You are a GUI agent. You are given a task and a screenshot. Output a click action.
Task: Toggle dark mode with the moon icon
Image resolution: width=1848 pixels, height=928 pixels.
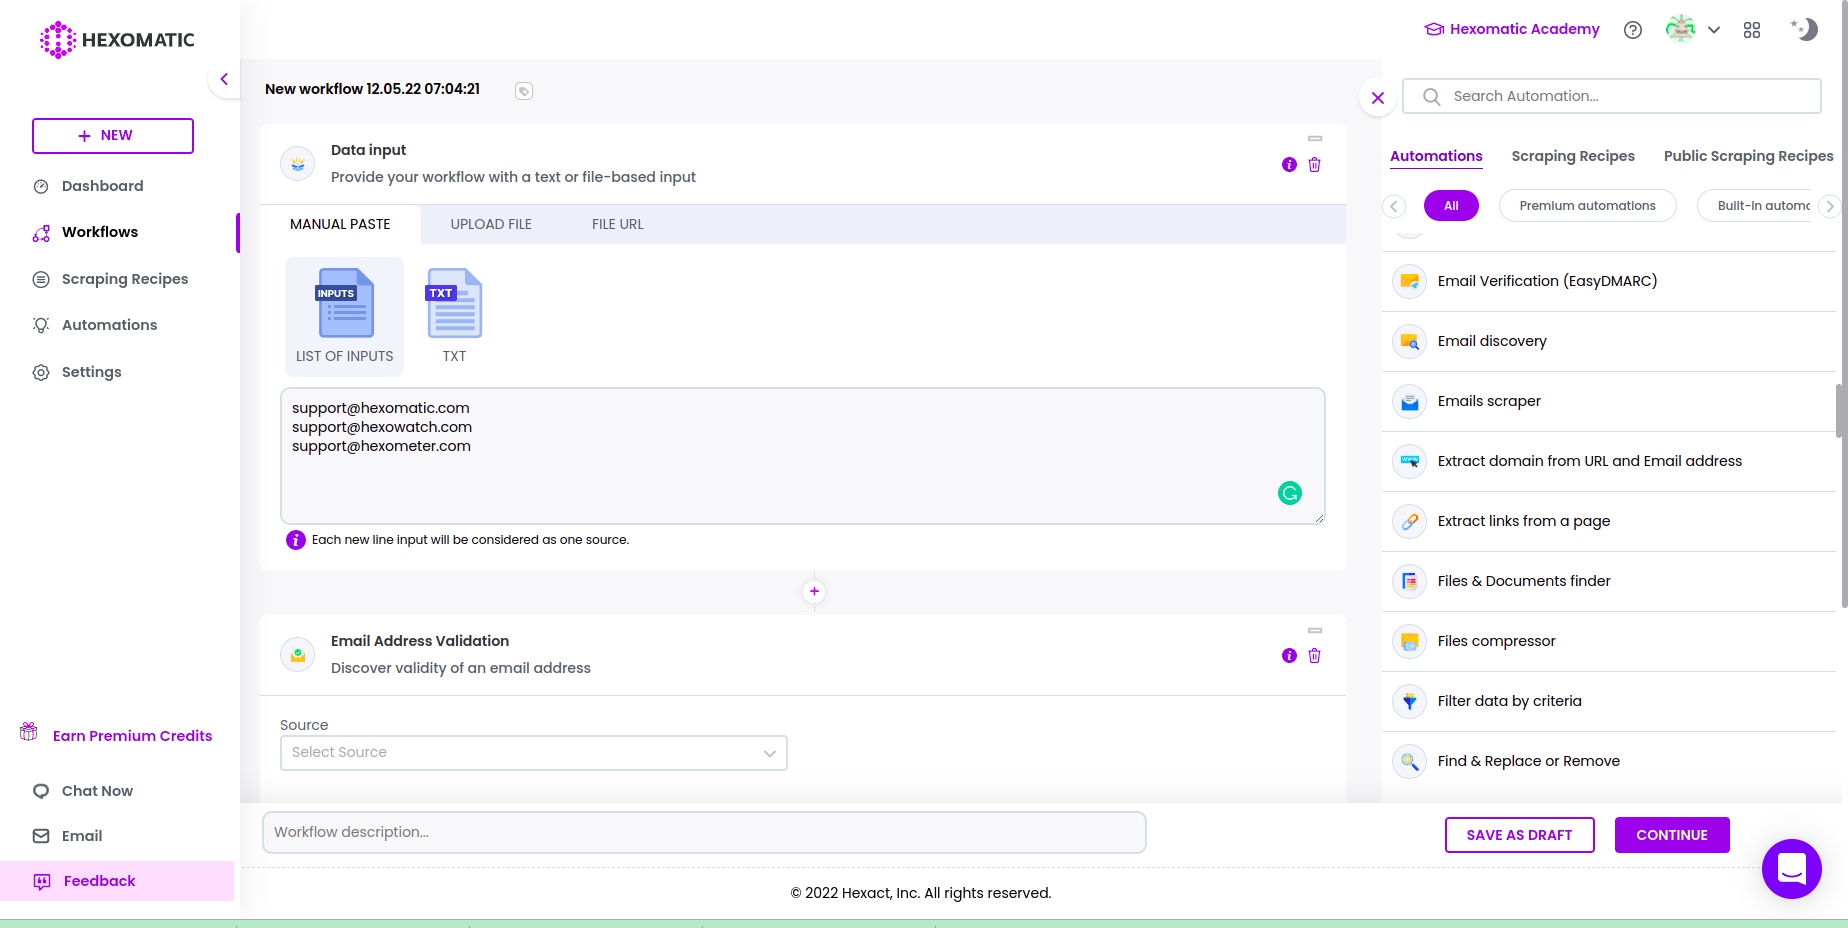pos(1804,29)
